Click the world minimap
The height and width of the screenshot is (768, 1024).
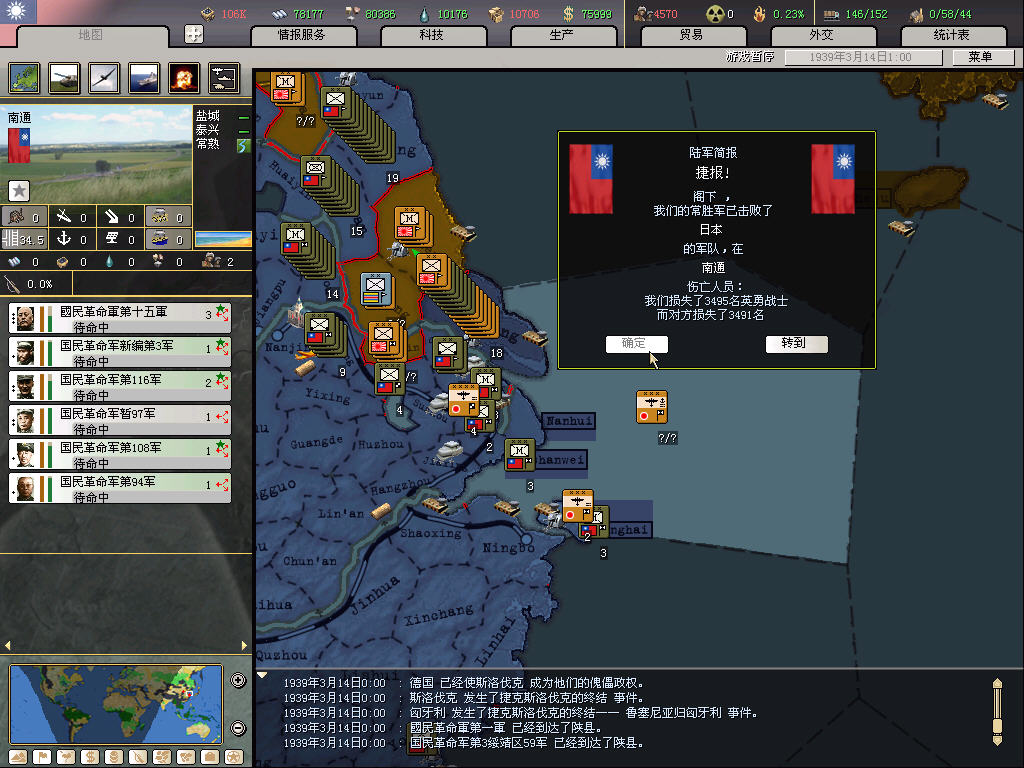[116, 704]
